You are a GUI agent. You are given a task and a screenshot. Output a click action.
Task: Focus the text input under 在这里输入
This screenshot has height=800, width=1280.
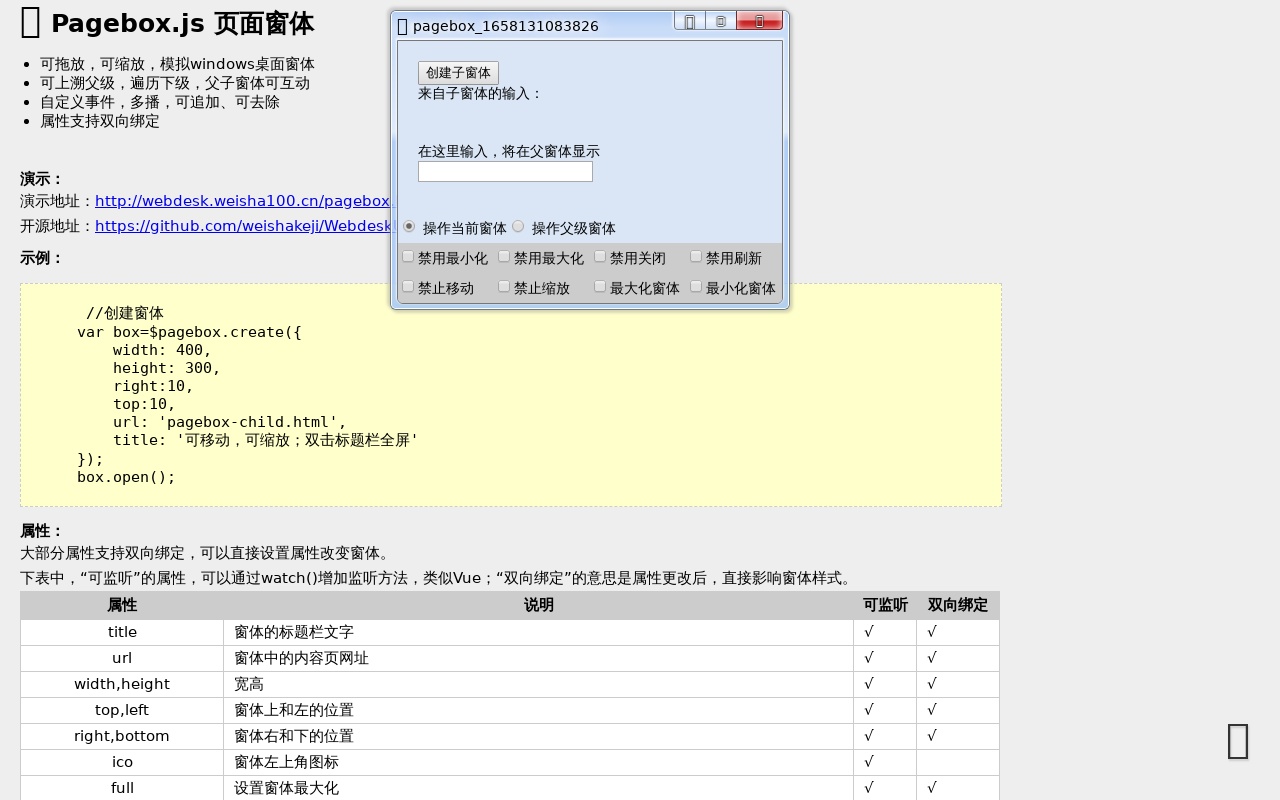point(505,172)
